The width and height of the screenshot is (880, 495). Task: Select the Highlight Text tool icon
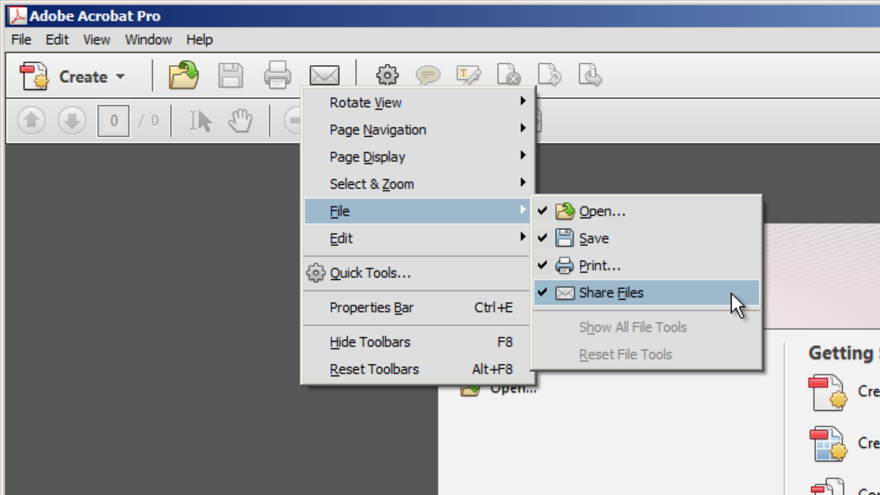tap(468, 75)
